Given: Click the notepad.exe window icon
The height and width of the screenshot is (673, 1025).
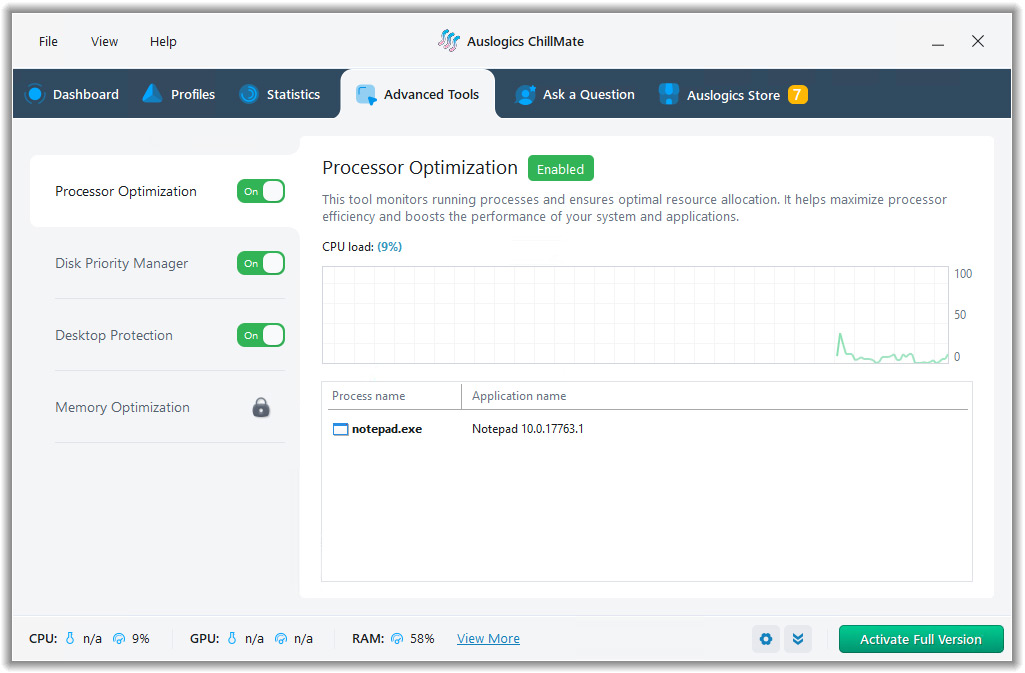Looking at the screenshot, I should (x=341, y=429).
